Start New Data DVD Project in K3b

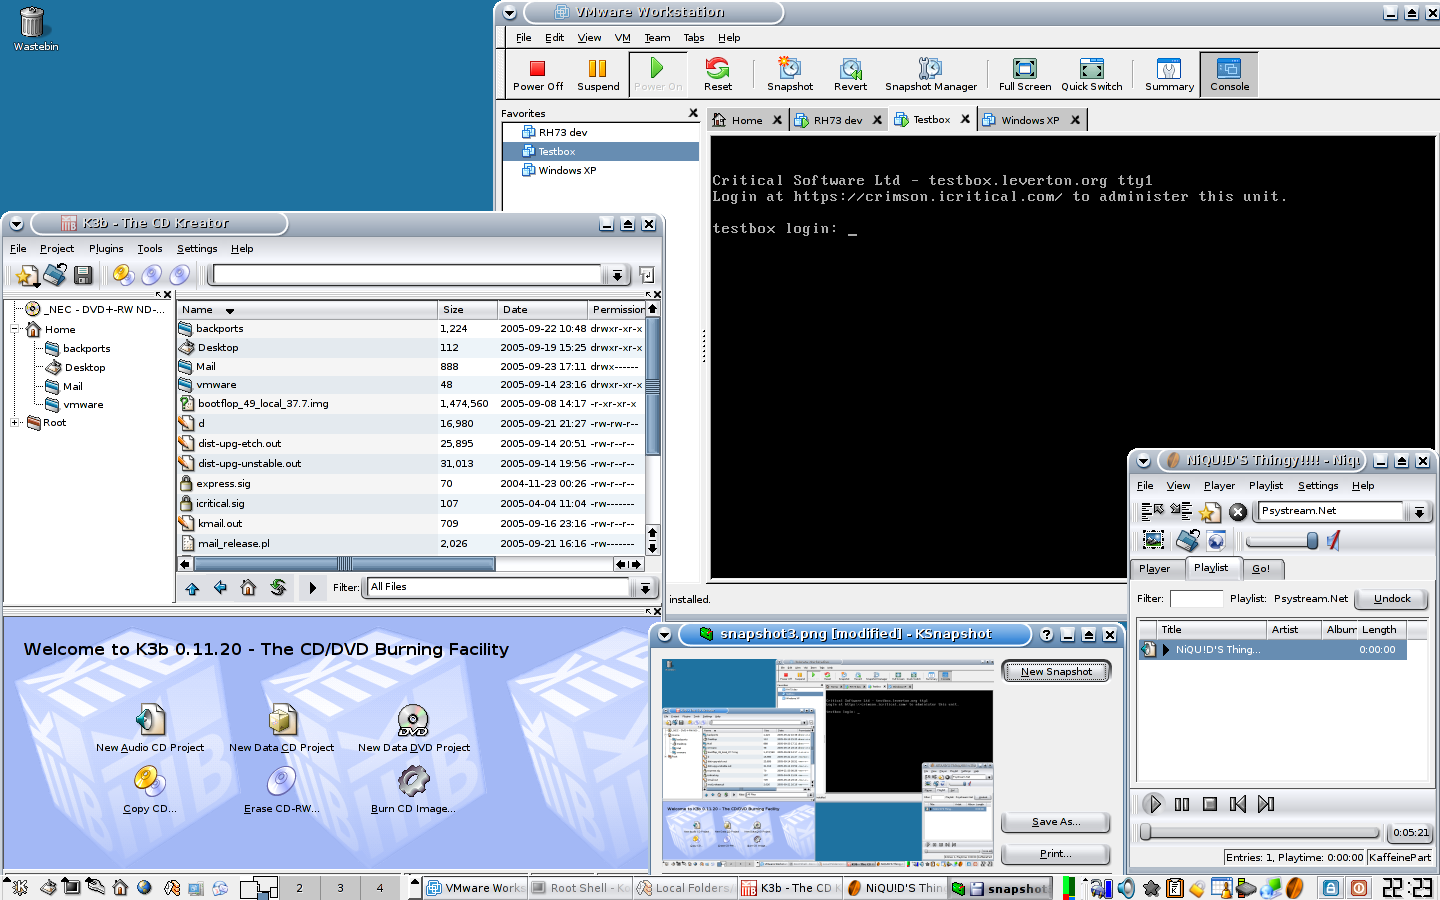pos(414,728)
